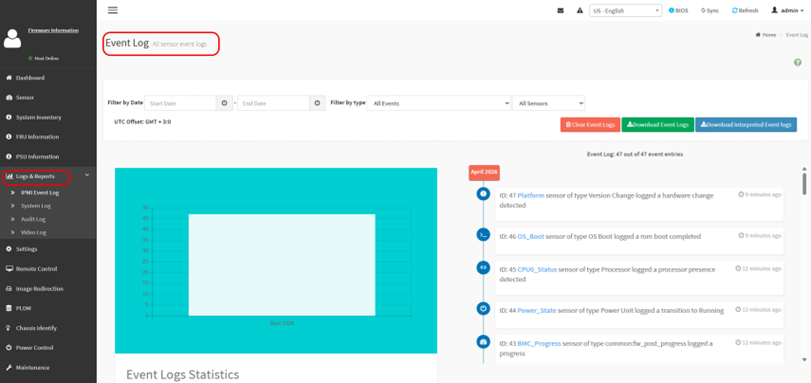The image size is (811, 383).
Task: Click the event list scroll-down arrow
Action: [804, 359]
